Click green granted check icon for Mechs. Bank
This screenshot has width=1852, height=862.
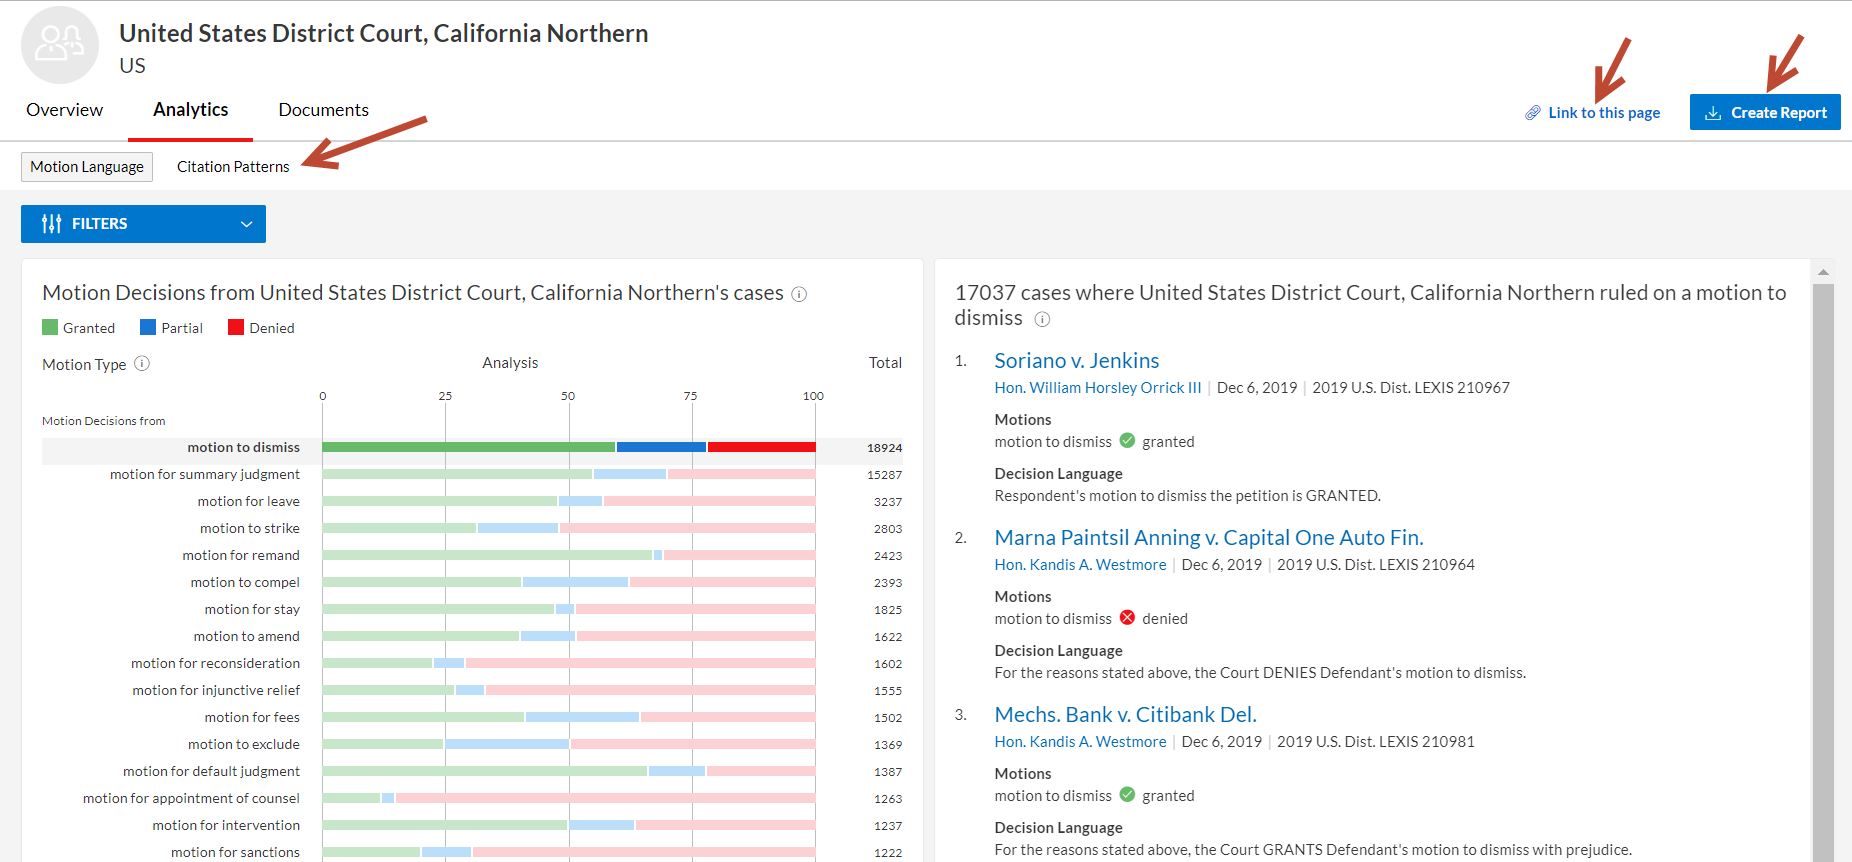pyautogui.click(x=1127, y=795)
